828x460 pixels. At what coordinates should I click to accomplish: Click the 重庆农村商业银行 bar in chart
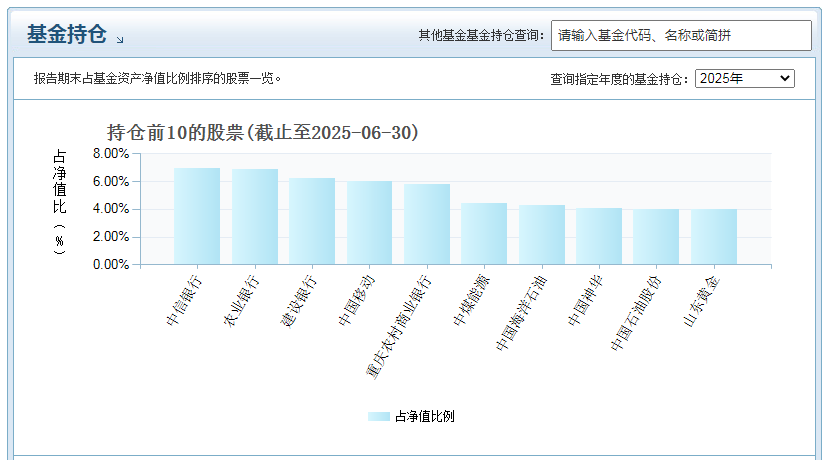pos(427,224)
